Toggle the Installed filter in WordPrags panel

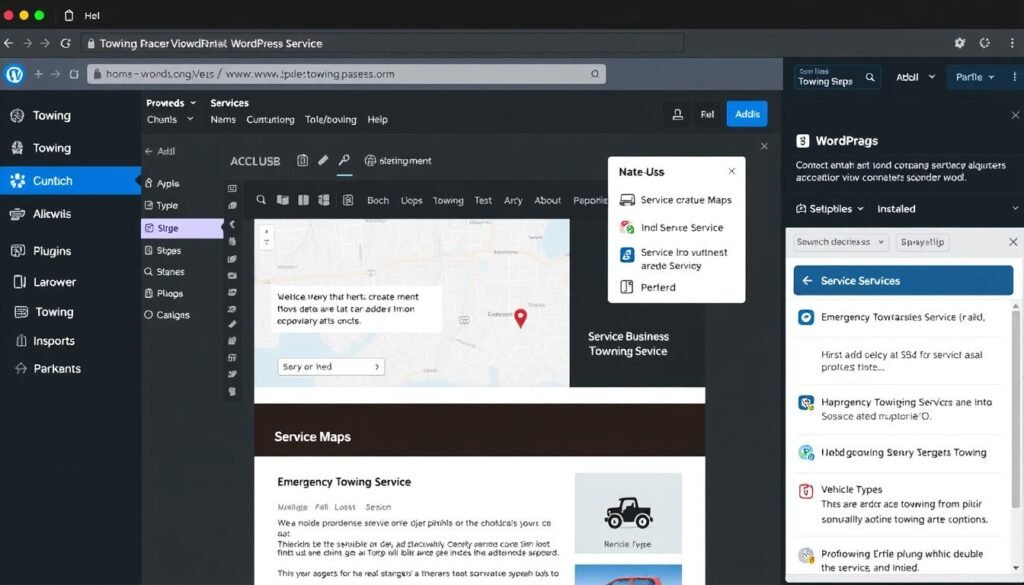coord(897,208)
